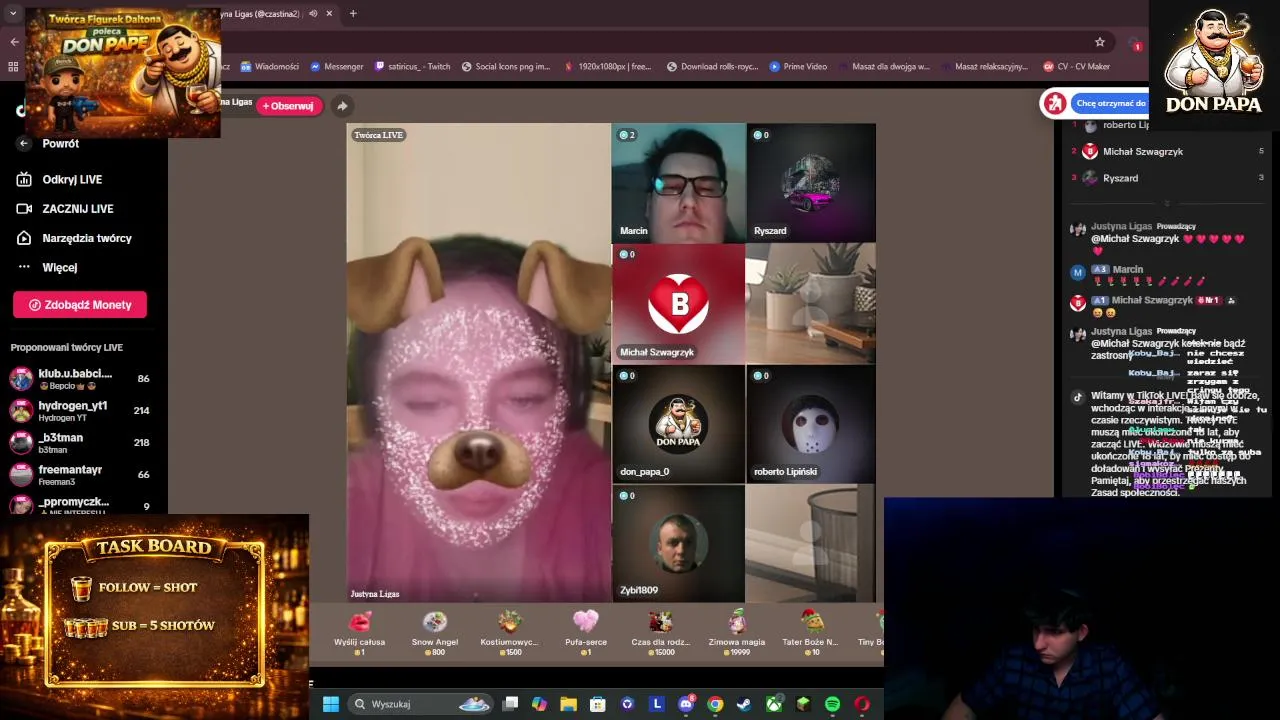Open Minecraft from the taskbar
The width and height of the screenshot is (1280, 720).
(803, 704)
